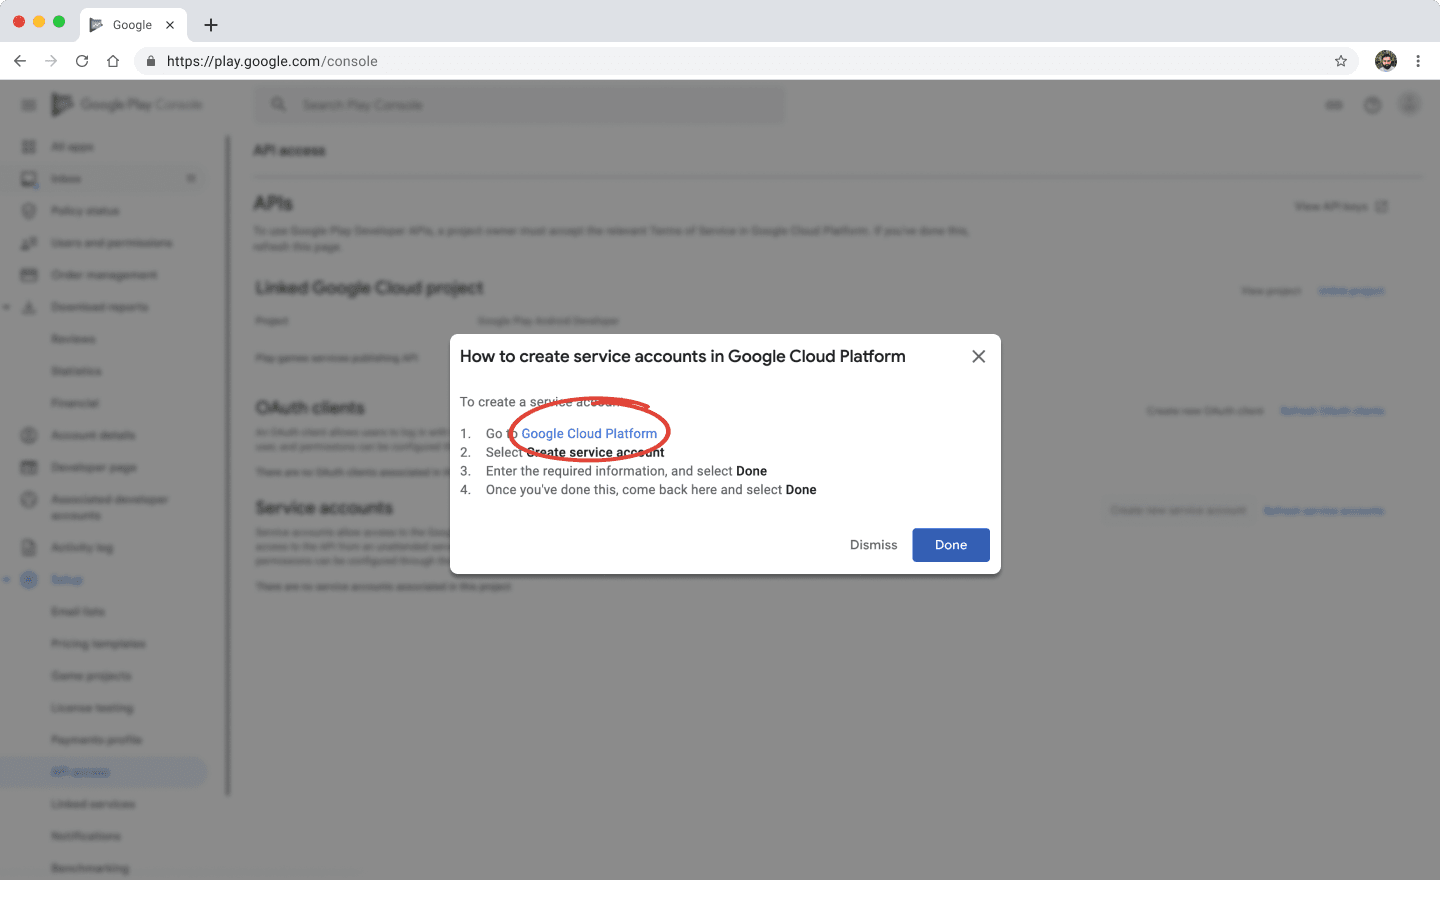The width and height of the screenshot is (1440, 897).
Task: View site info via the lock icon
Action: (151, 61)
